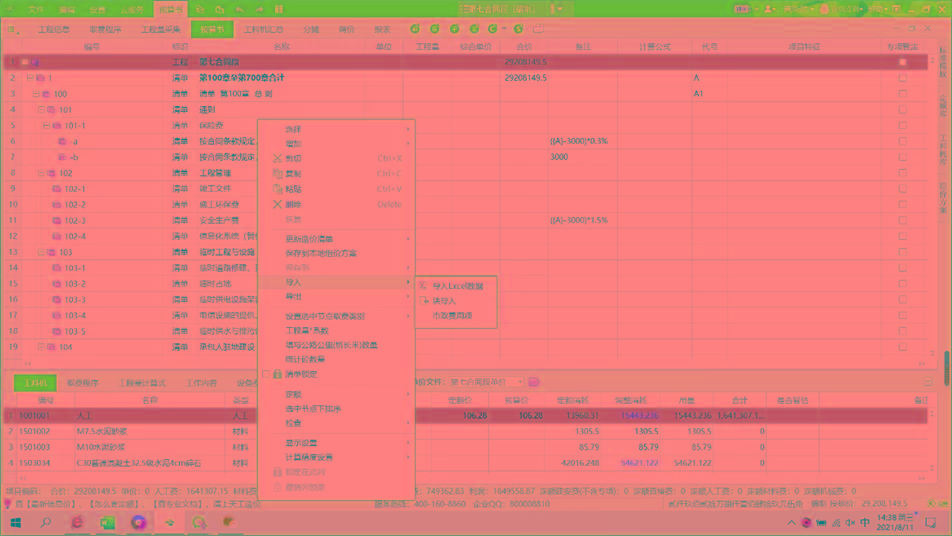The width and height of the screenshot is (952, 536).
Task: Switch to the 取费程序 top tab
Action: click(x=106, y=29)
